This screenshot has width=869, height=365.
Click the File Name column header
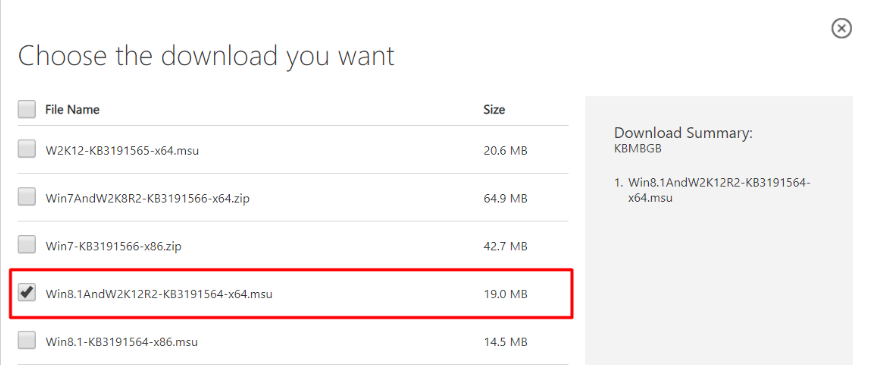(72, 110)
